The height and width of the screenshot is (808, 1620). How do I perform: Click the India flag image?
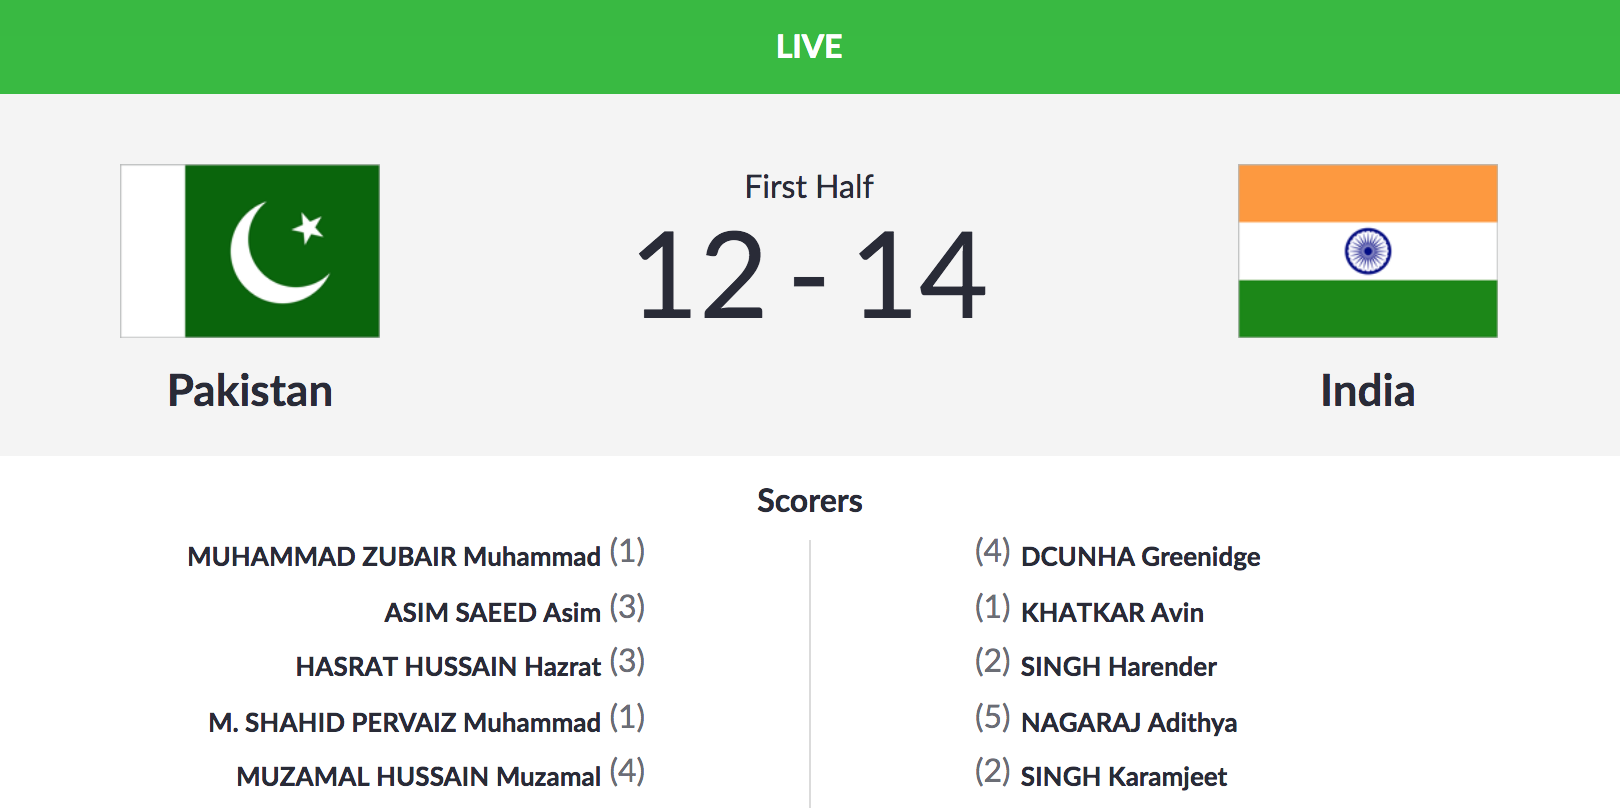tap(1367, 251)
